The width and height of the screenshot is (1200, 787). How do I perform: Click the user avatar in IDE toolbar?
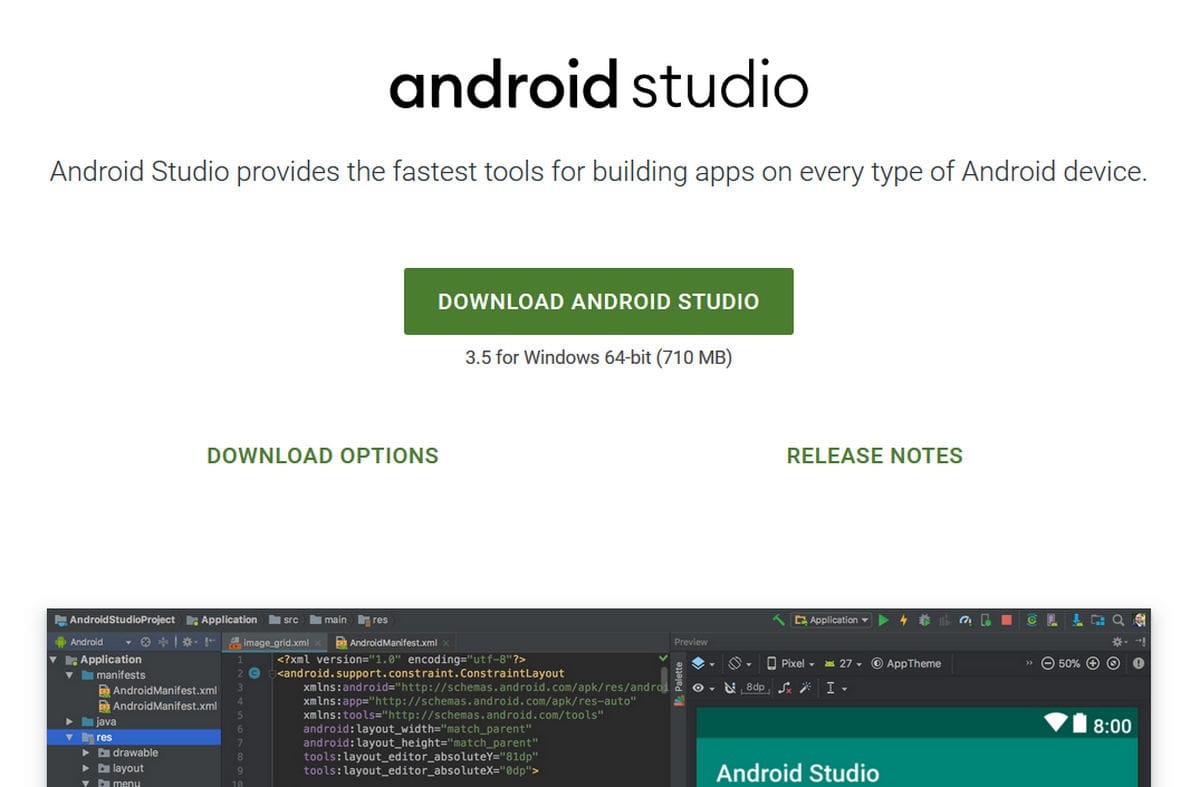click(1138, 620)
